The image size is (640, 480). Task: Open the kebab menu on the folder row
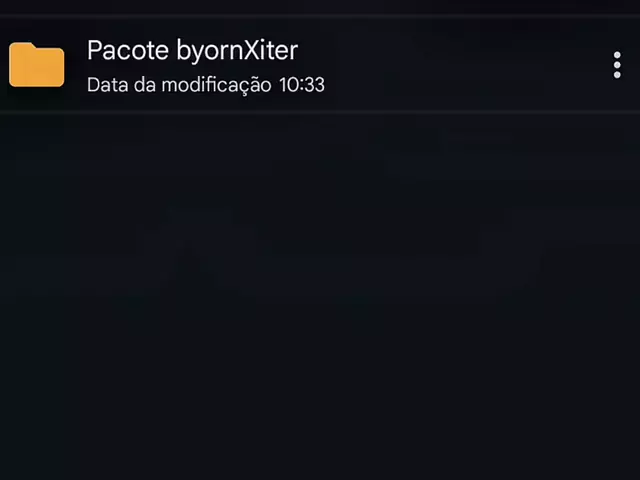[x=617, y=64]
